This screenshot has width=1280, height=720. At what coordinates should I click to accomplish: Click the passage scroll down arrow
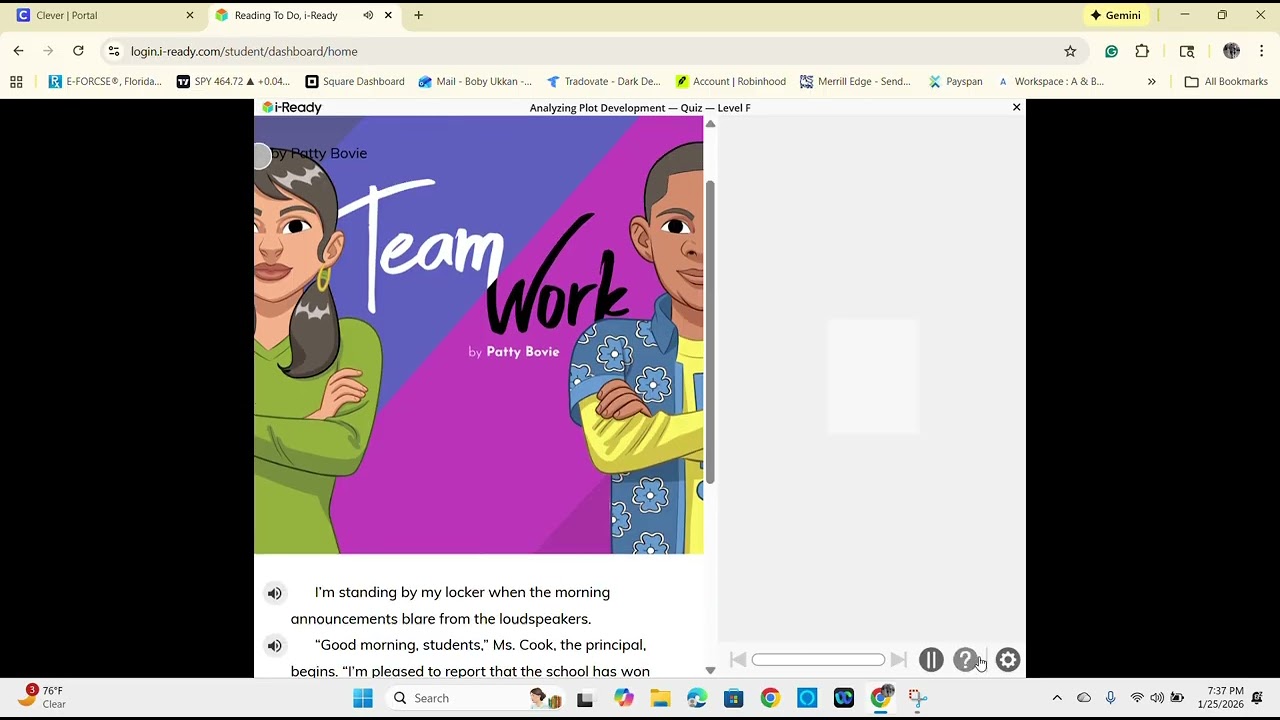(x=710, y=670)
